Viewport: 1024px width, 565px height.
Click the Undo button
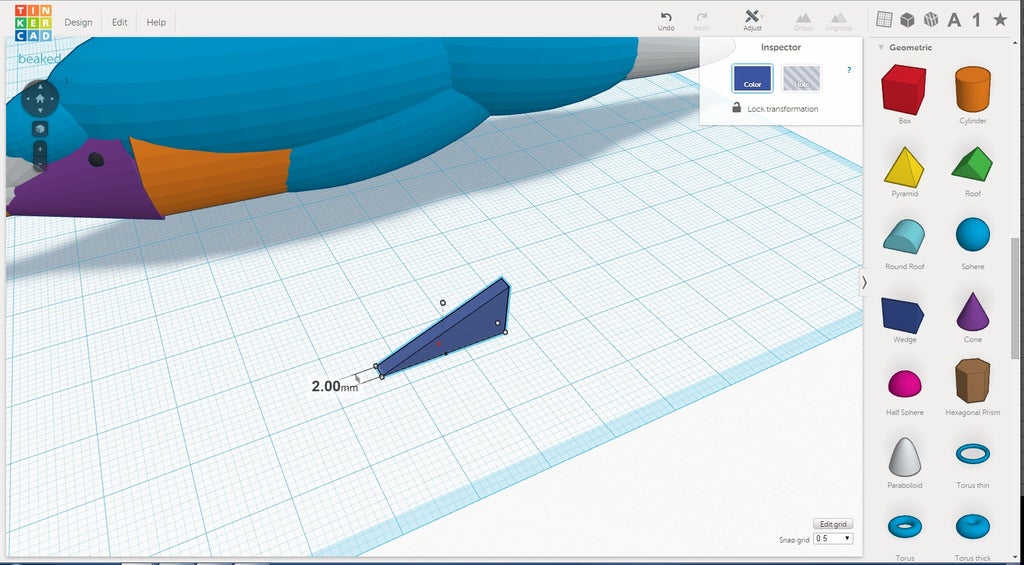click(666, 21)
